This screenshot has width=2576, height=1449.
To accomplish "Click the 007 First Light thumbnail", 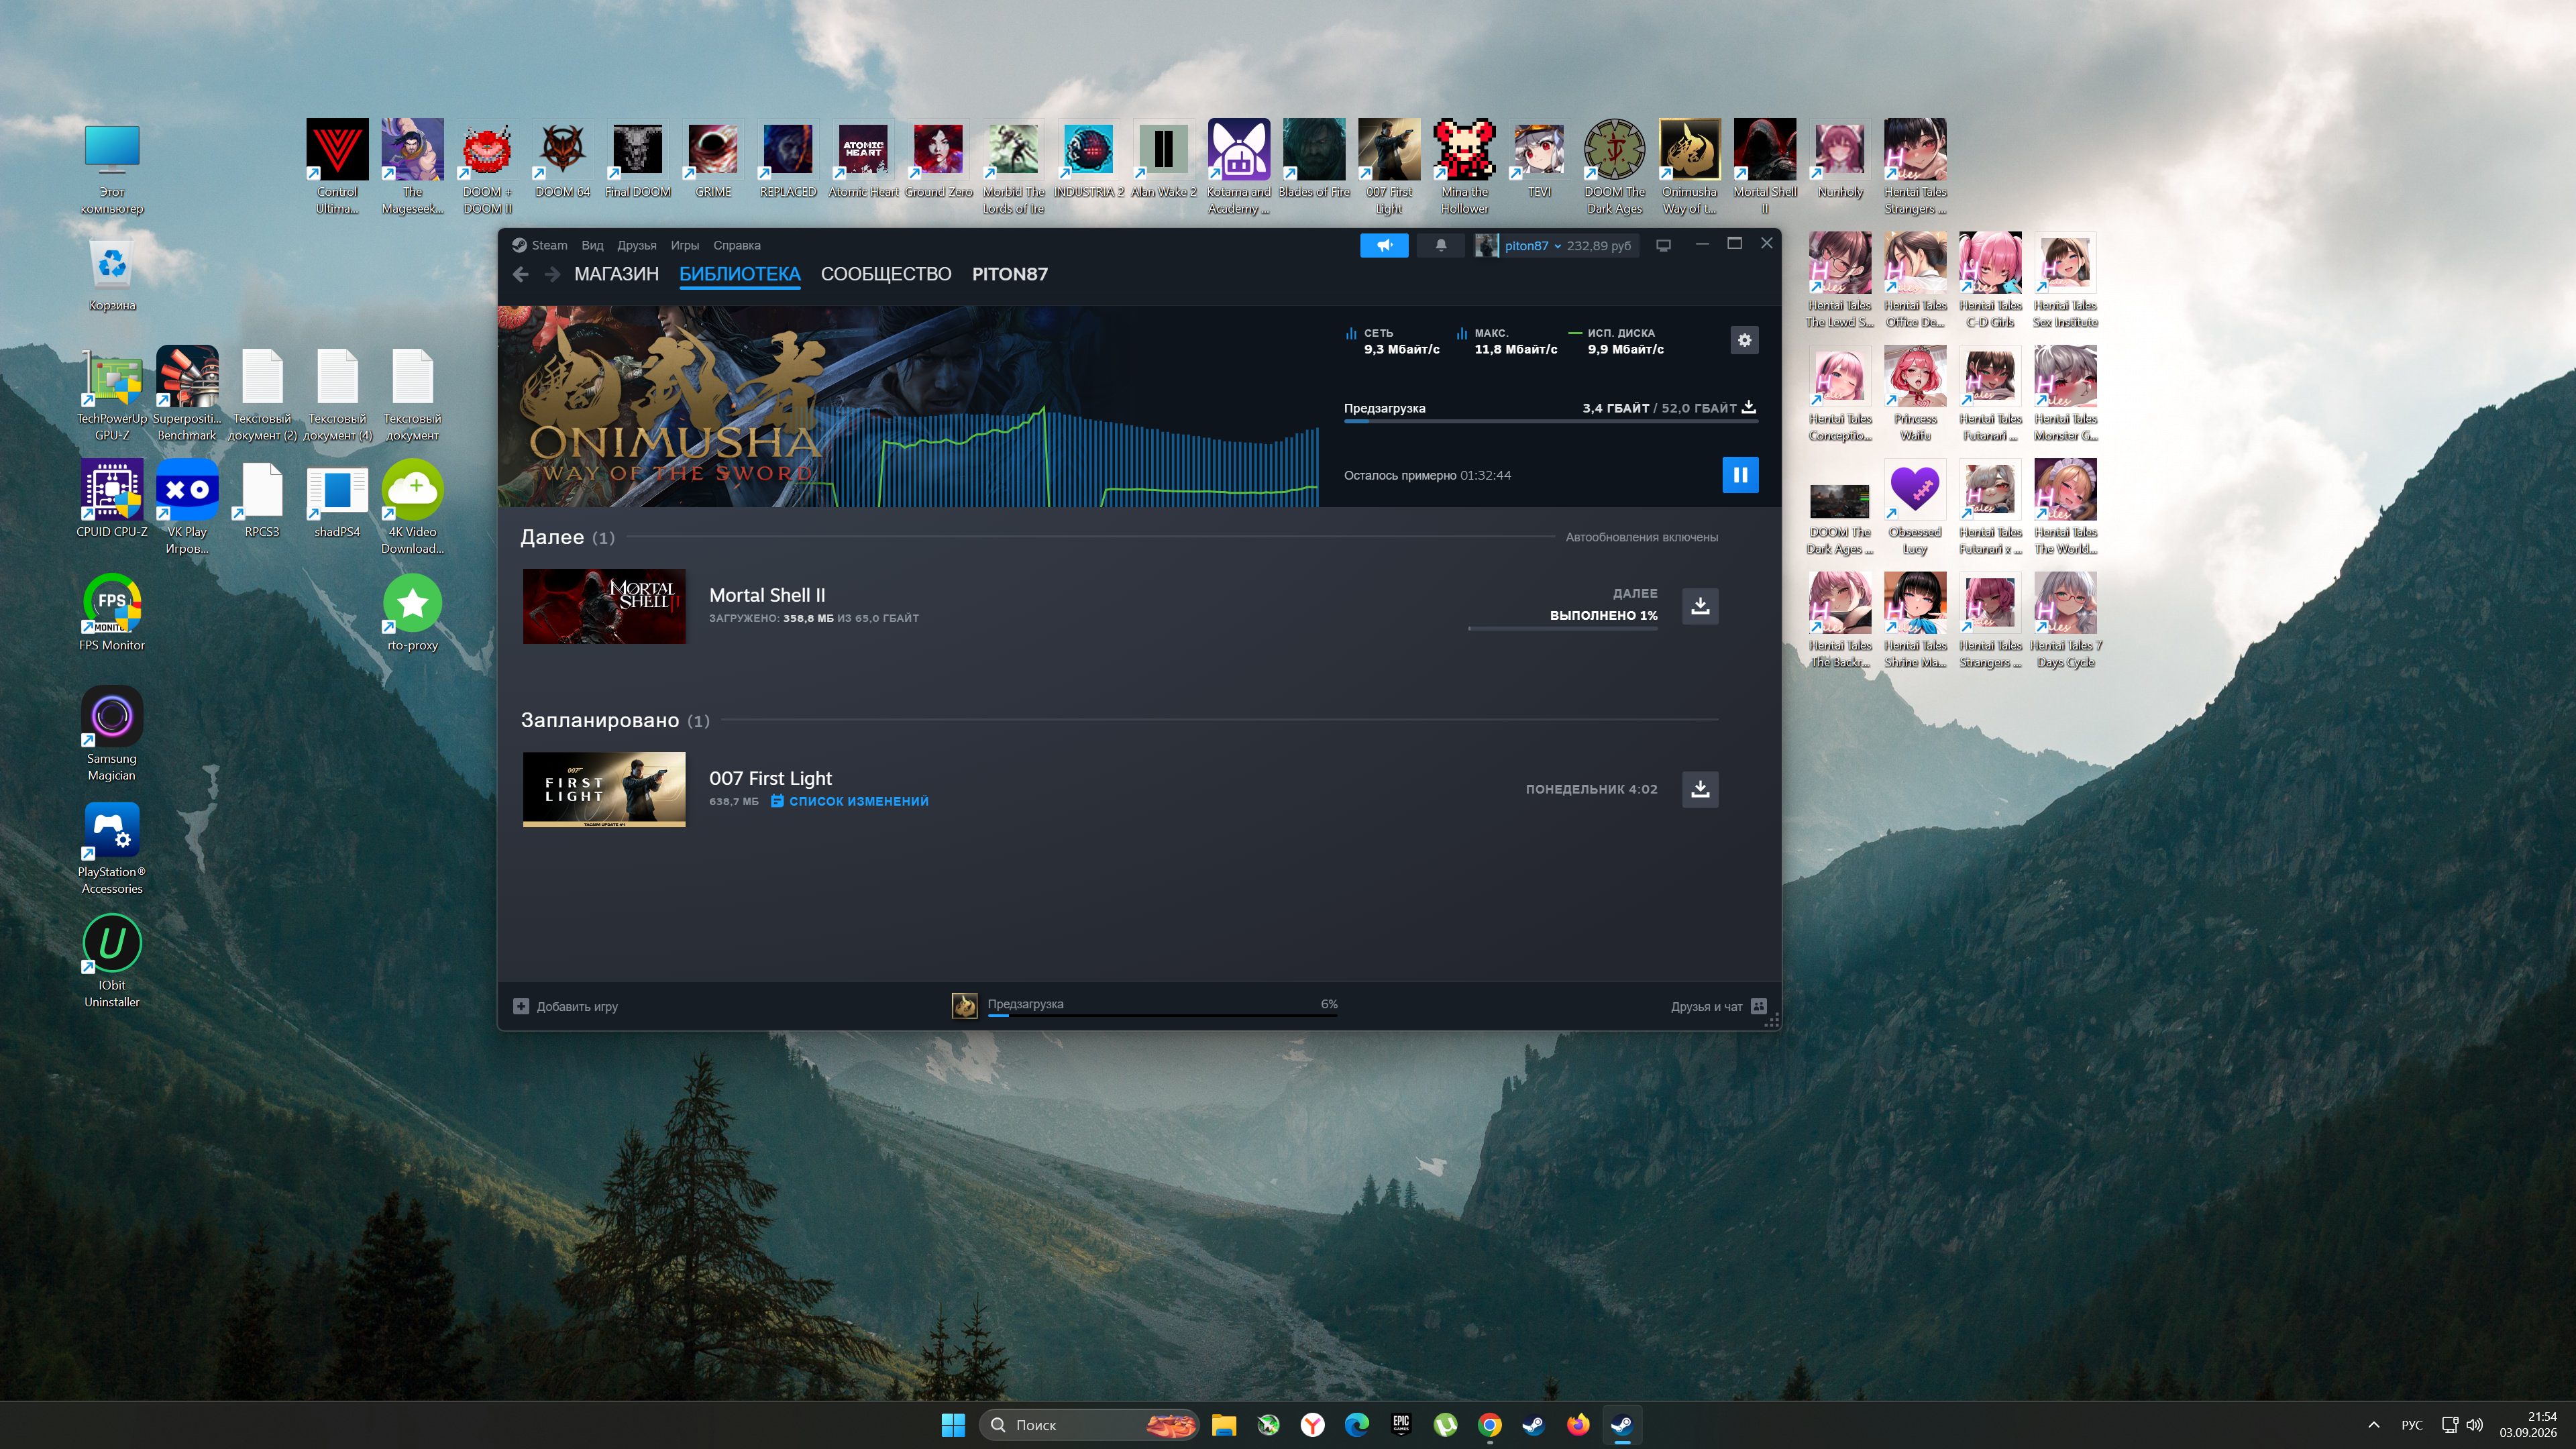I will pyautogui.click(x=604, y=789).
